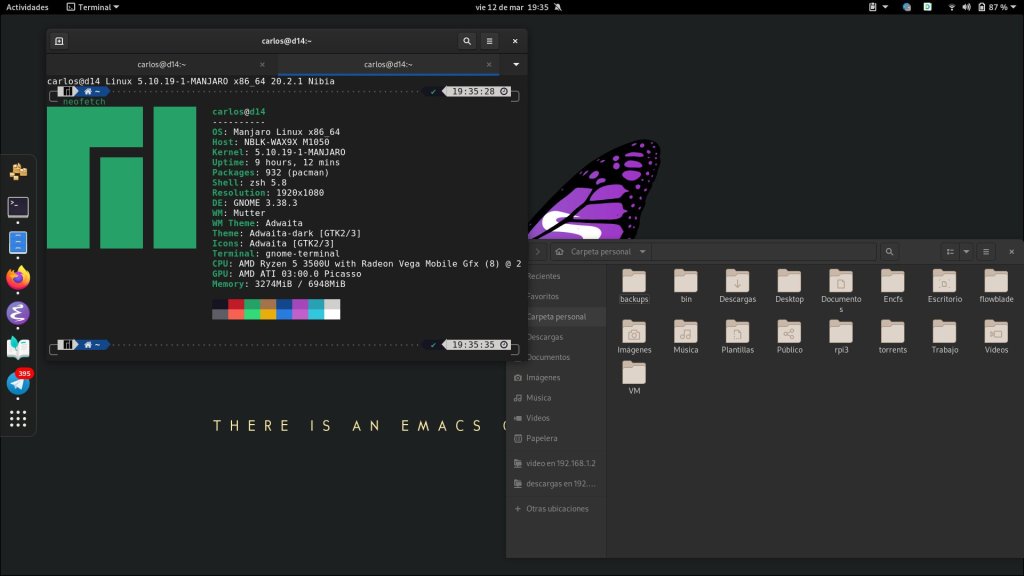Open a new tab in the terminal
The width and height of the screenshot is (1024, 576).
59,41
